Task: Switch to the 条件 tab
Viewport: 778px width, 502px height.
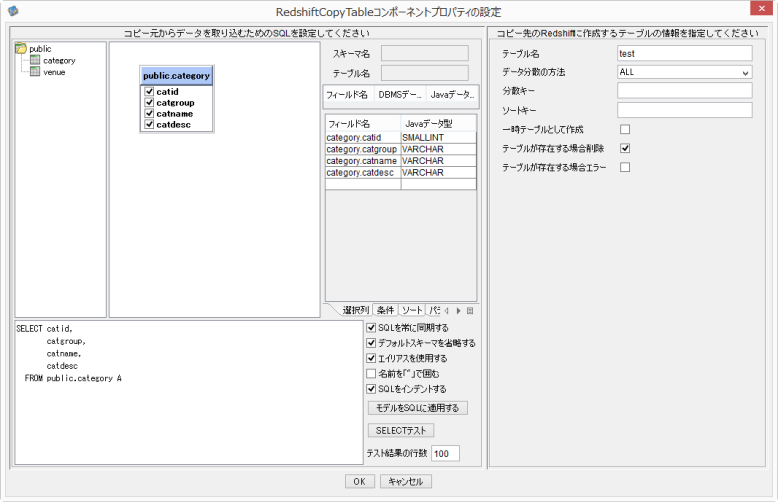Action: point(386,310)
